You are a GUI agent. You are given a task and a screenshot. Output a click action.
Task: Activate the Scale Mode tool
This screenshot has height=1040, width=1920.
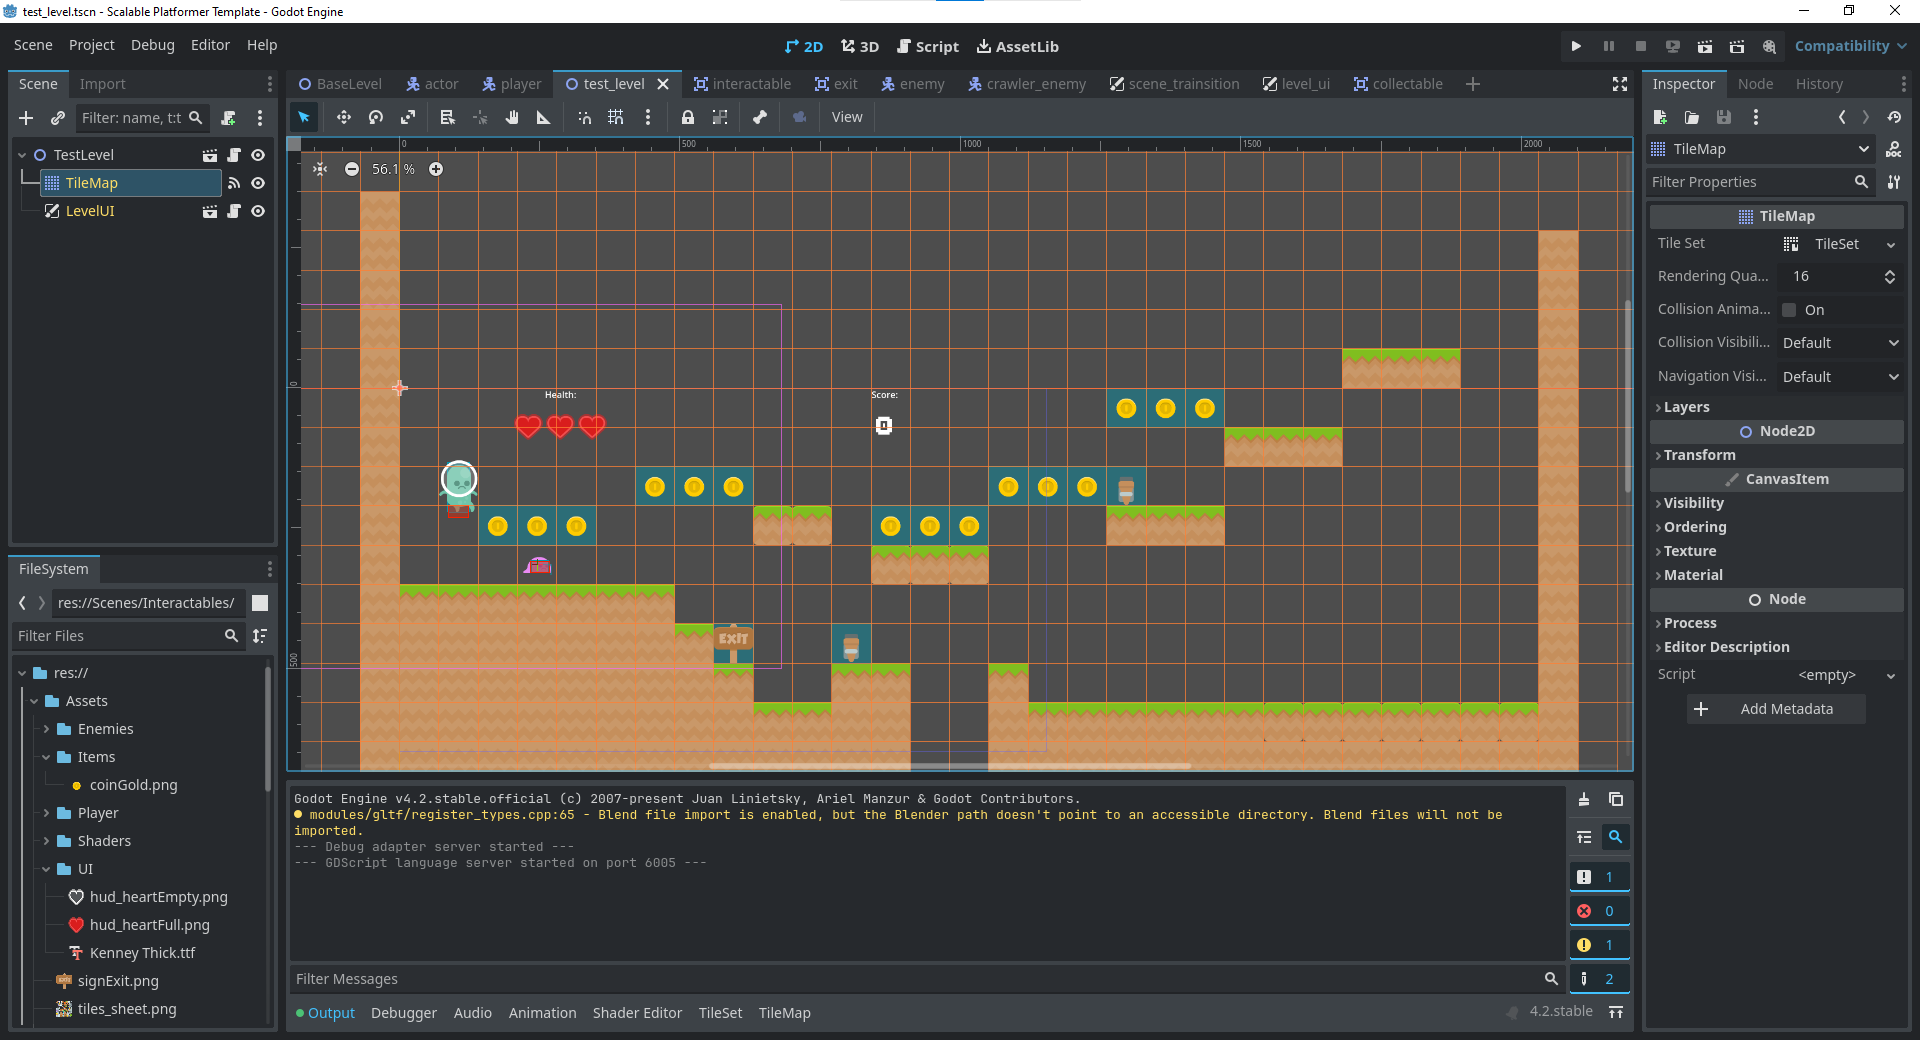(408, 117)
